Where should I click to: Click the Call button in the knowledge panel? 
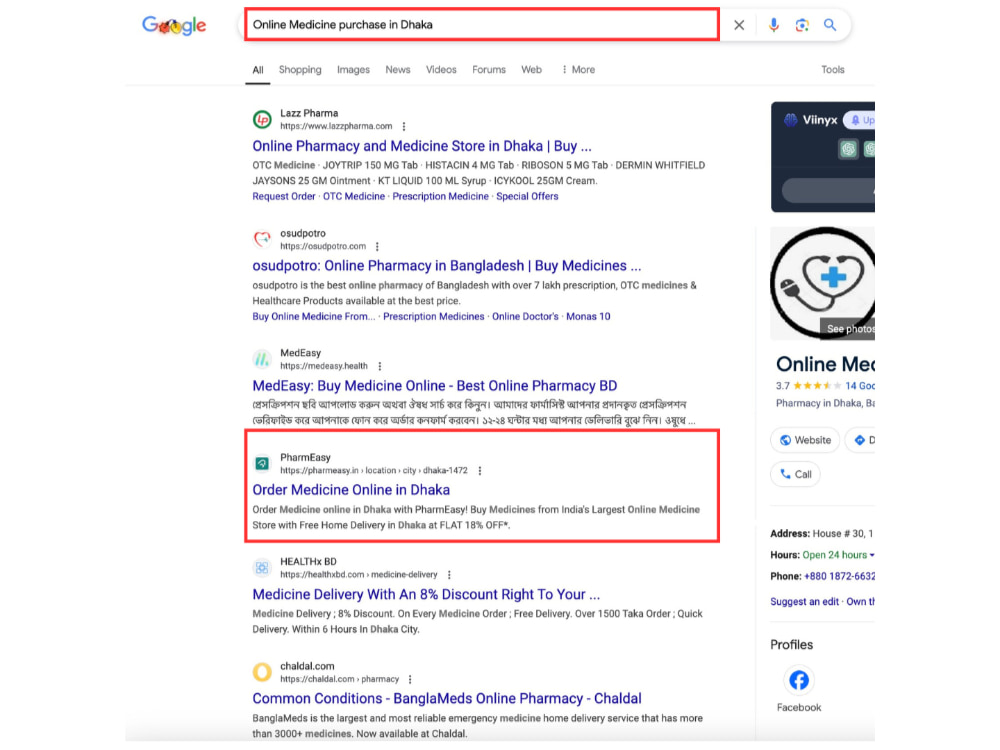(x=795, y=474)
